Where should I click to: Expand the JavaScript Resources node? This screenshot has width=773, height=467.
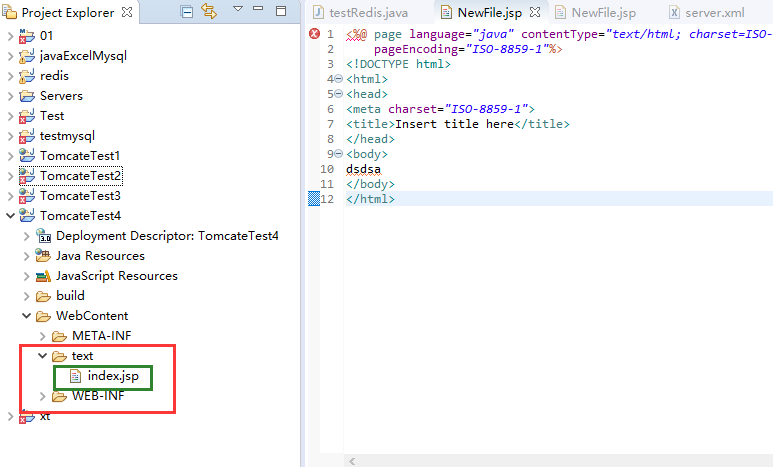point(27,276)
